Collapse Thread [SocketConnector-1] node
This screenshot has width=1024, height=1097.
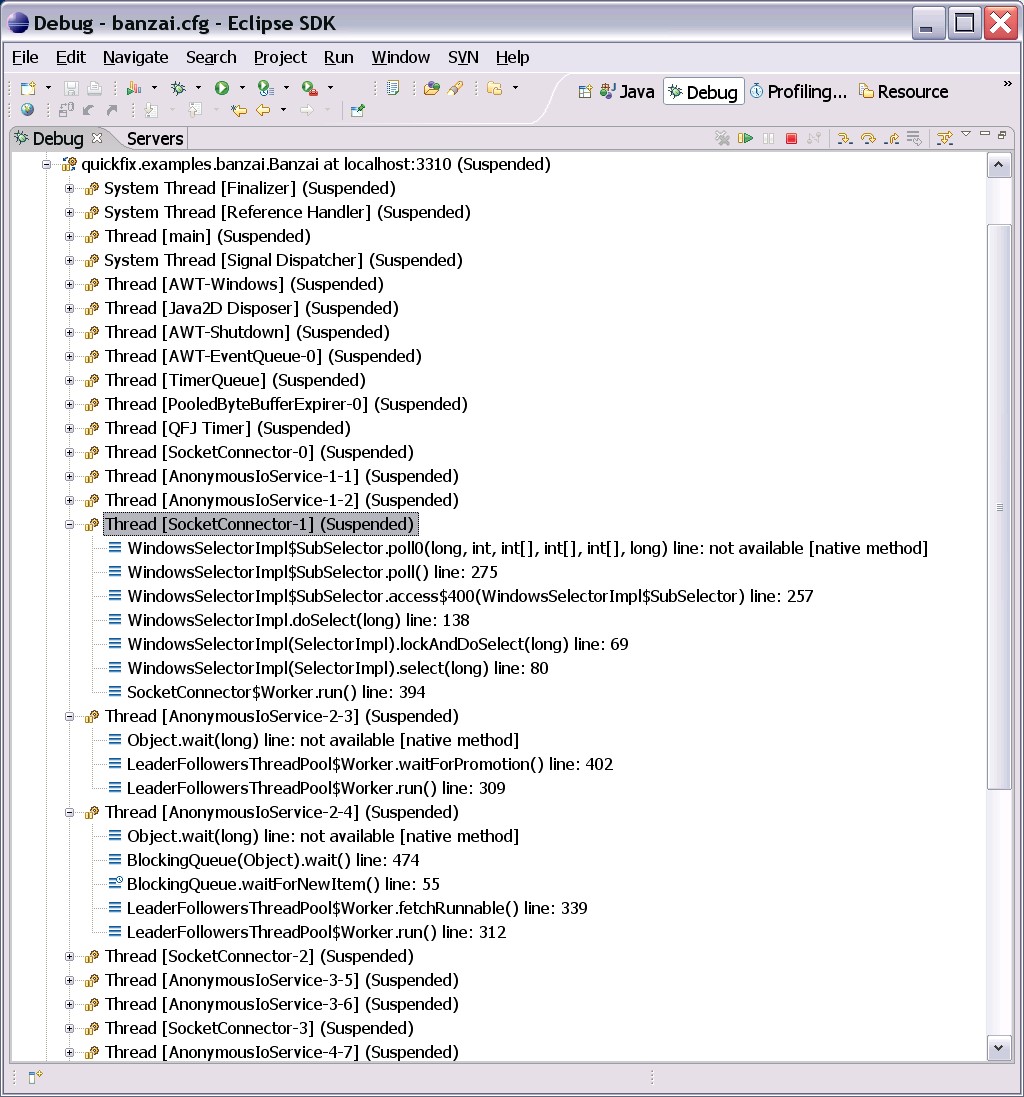tap(69, 525)
